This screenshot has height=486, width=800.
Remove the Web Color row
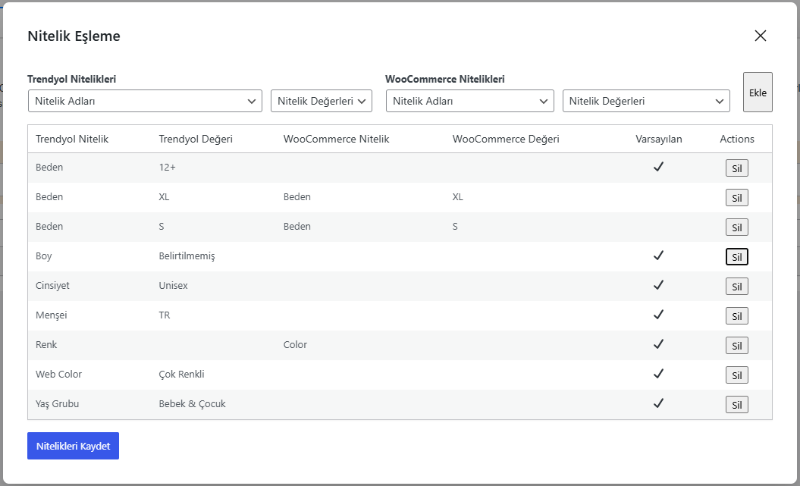(737, 375)
